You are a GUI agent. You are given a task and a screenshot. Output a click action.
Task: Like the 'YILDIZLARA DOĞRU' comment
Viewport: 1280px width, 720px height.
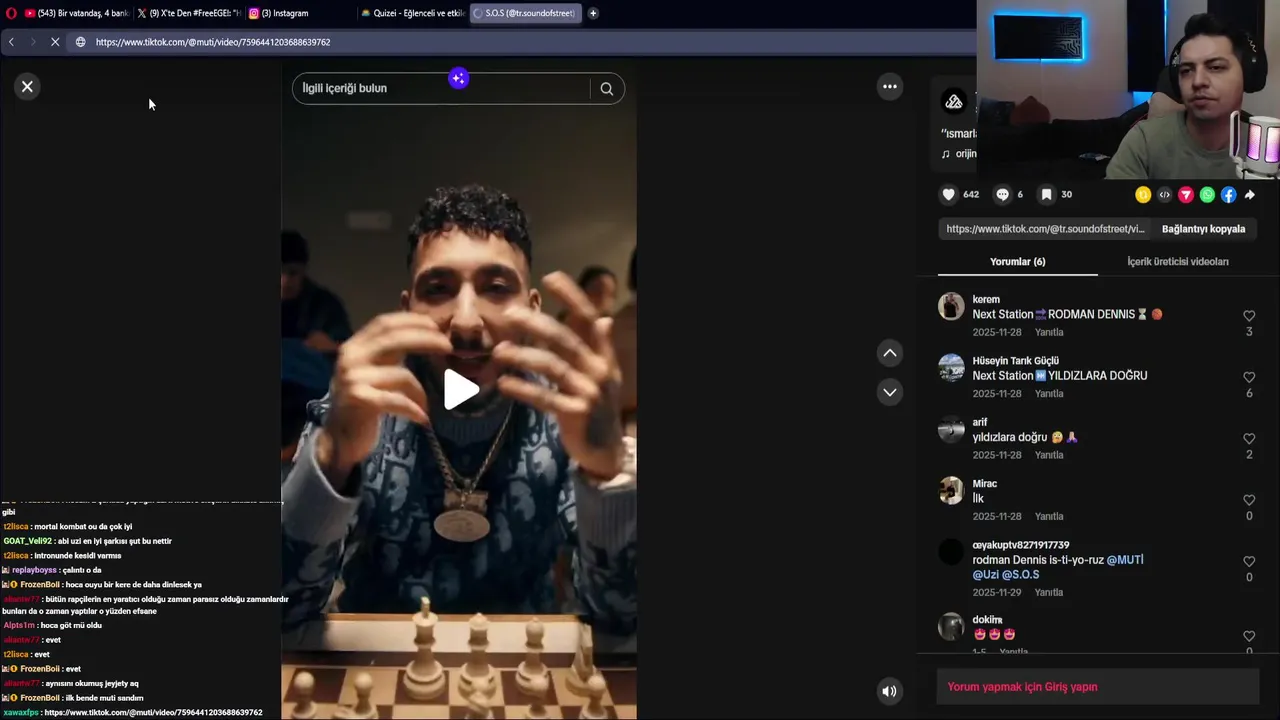(1249, 377)
